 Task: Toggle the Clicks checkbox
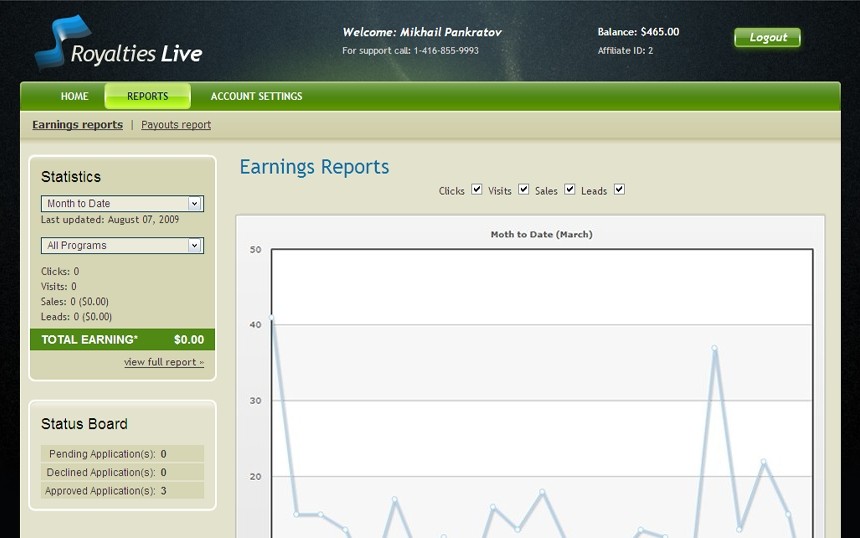pos(477,189)
